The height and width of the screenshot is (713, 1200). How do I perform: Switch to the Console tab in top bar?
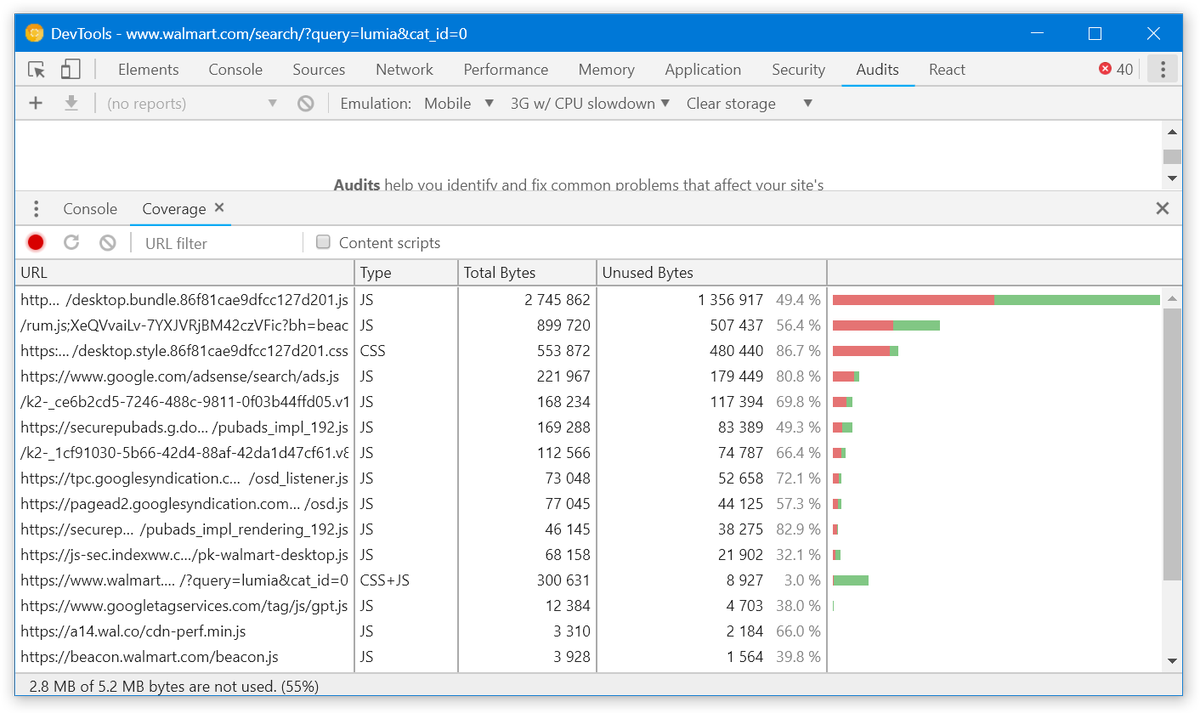[x=236, y=69]
